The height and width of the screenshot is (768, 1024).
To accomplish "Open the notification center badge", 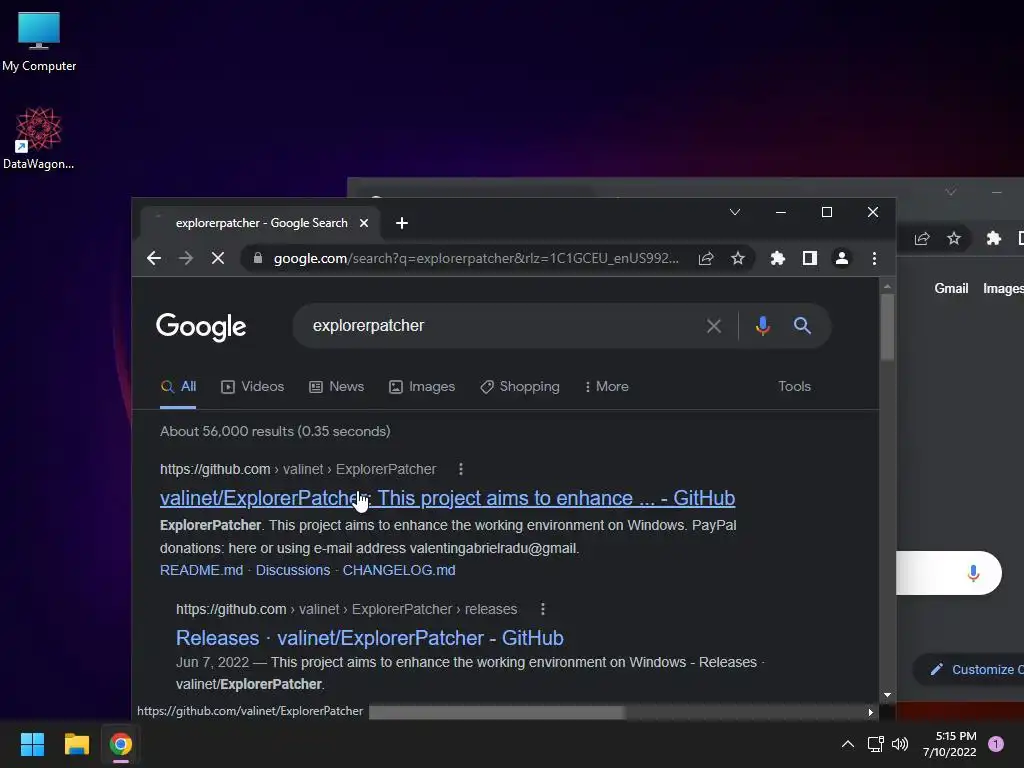I will [996, 744].
